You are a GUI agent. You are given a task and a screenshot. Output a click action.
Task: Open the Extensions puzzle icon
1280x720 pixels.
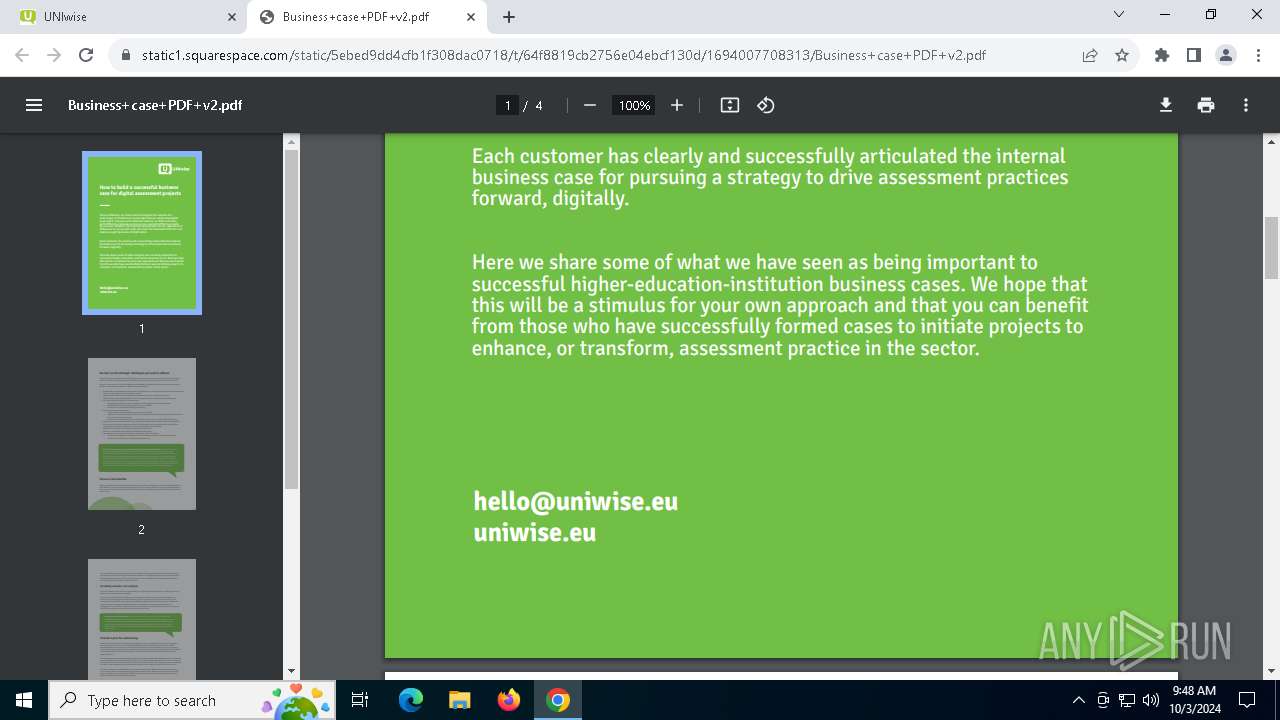tap(1162, 55)
